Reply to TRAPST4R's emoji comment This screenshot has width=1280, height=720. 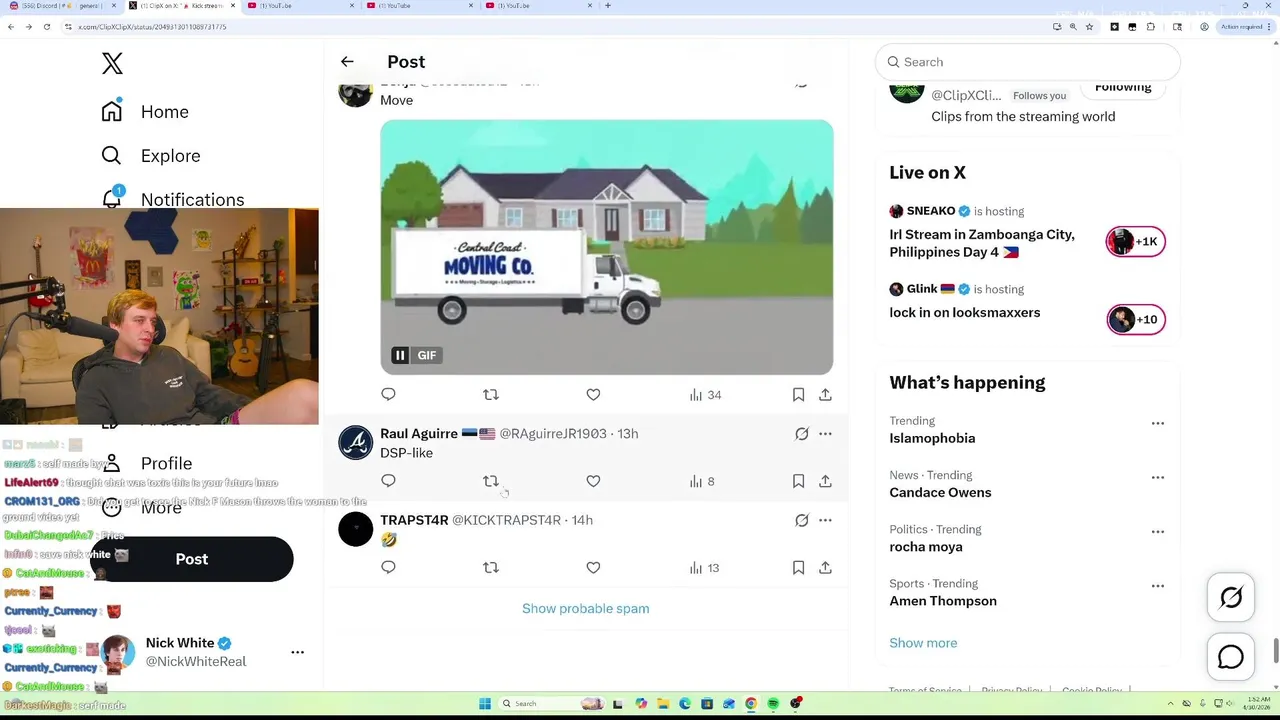tap(388, 568)
